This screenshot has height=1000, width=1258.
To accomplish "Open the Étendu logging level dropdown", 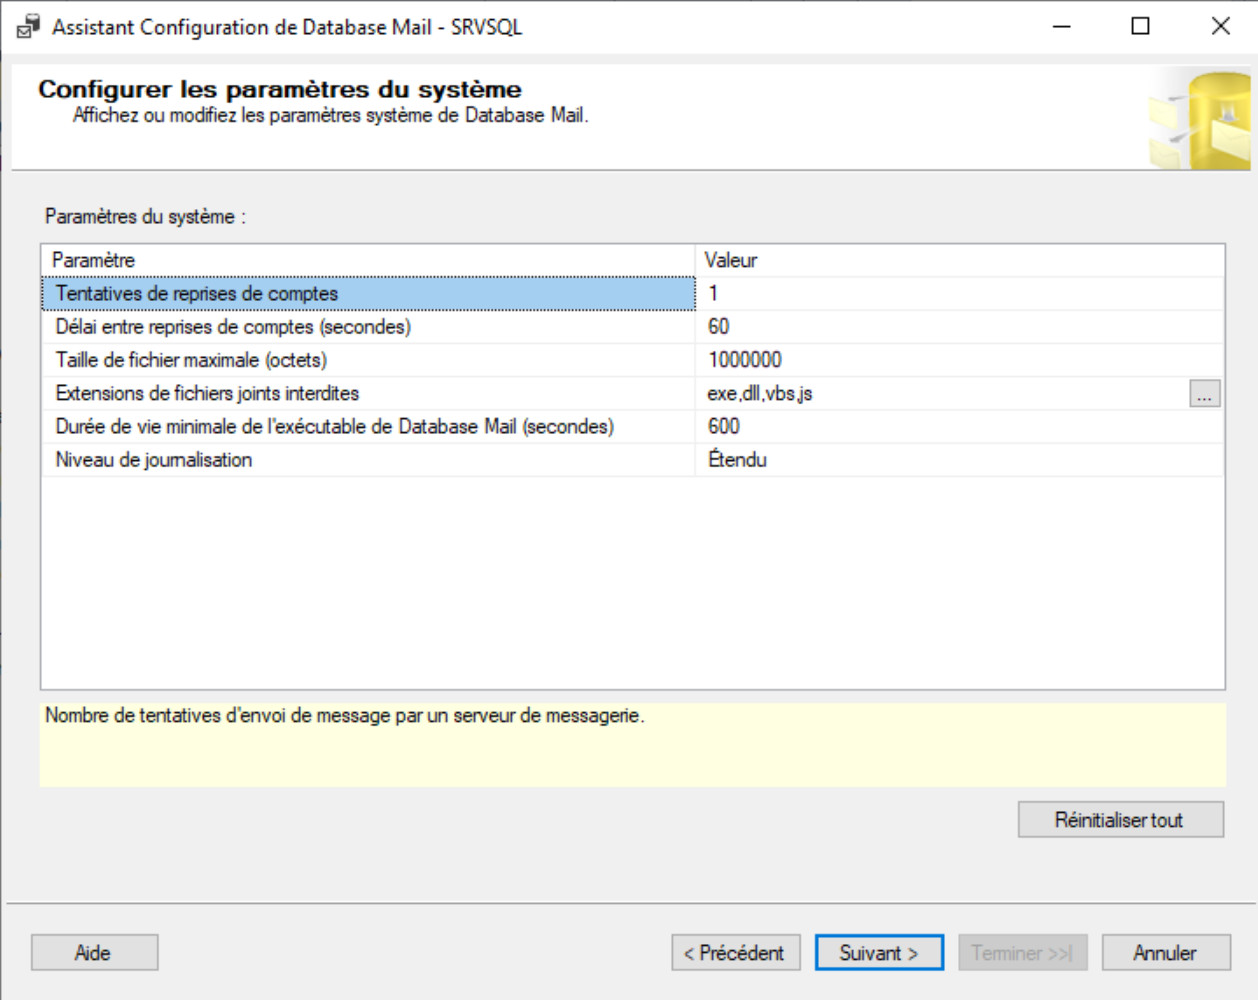I will click(x=958, y=460).
